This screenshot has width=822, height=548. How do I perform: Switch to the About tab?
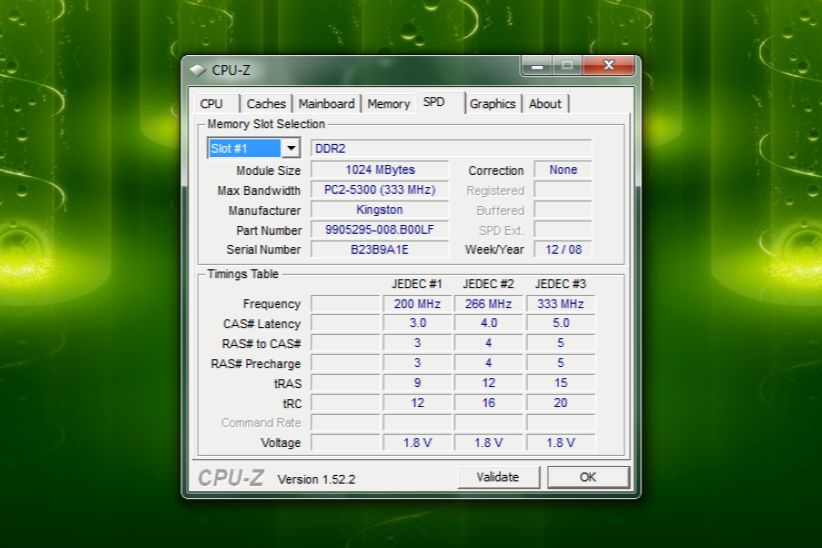545,104
